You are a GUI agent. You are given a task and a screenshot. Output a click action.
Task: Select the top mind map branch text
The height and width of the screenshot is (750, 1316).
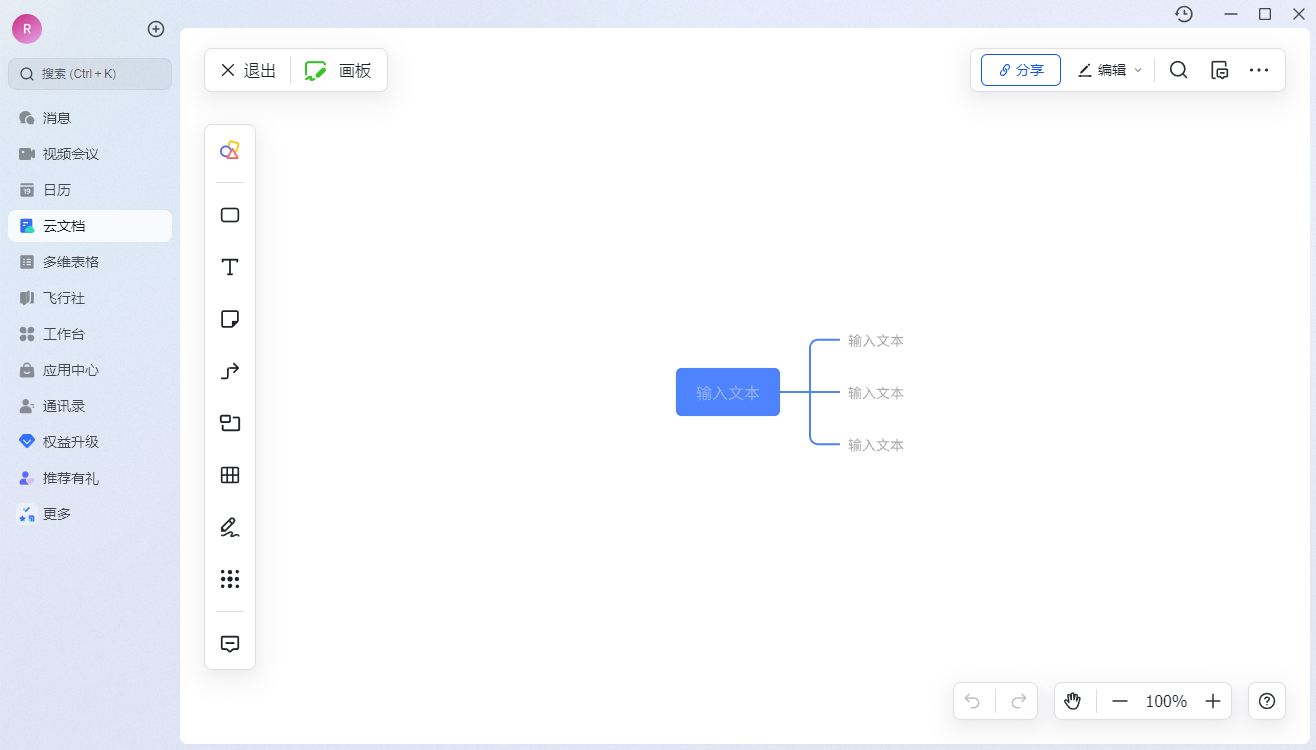pyautogui.click(x=876, y=340)
